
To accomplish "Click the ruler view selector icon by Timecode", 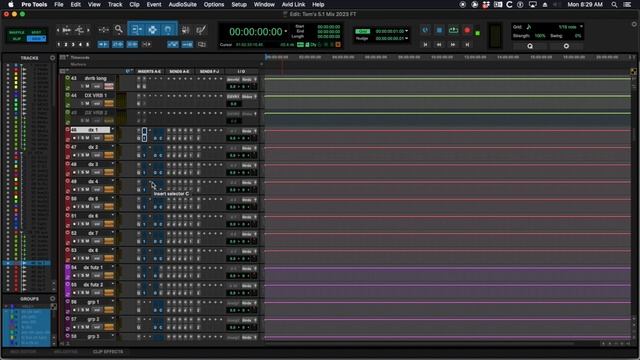I will tap(63, 57).
